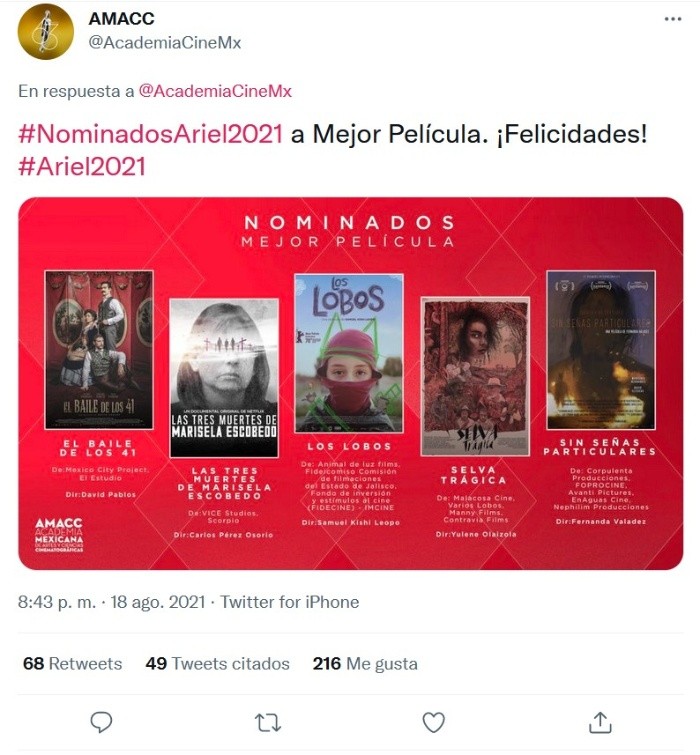Screen dimensions: 700x755
Task: Open the tweet timestamp 8:43 p. m.
Action: [x=57, y=602]
